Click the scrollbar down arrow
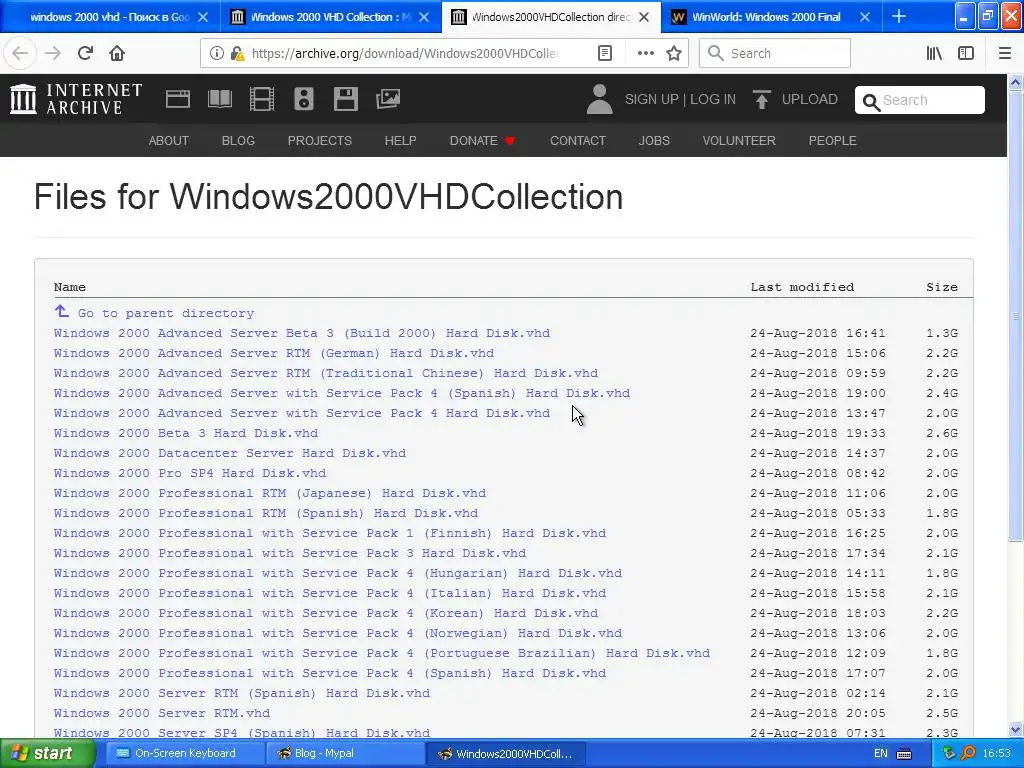This screenshot has height=768, width=1024. coord(1015,729)
